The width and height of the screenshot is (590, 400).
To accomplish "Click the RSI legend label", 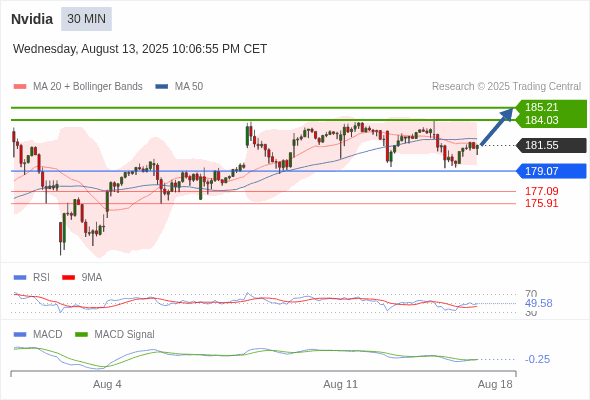I will (41, 277).
